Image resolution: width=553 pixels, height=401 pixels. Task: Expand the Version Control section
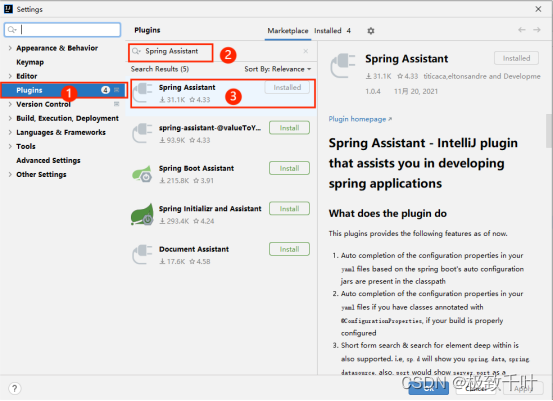(10, 104)
